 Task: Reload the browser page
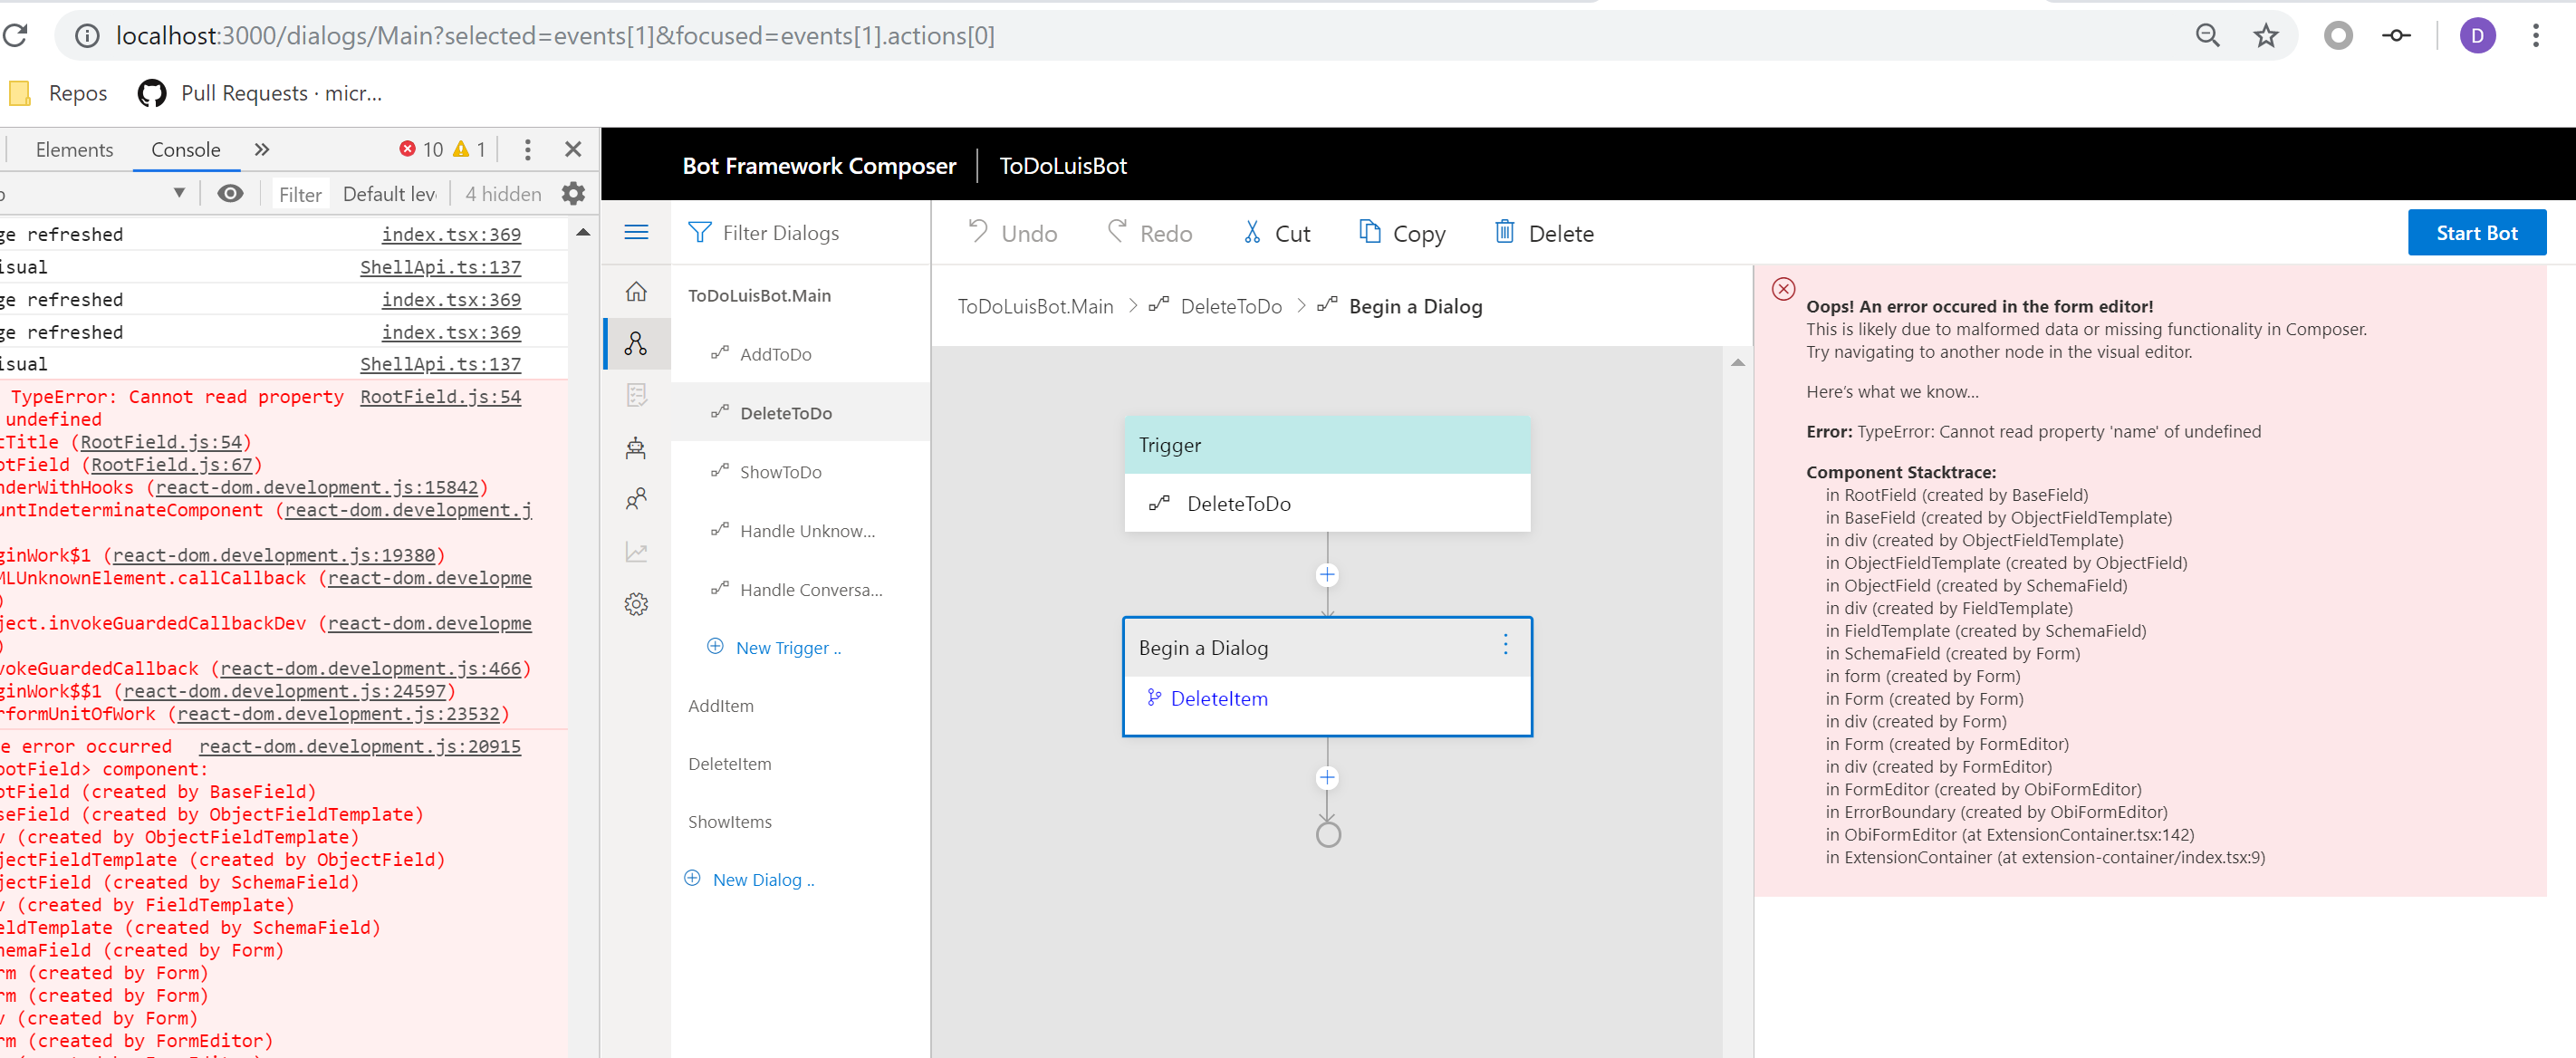pyautogui.click(x=14, y=36)
